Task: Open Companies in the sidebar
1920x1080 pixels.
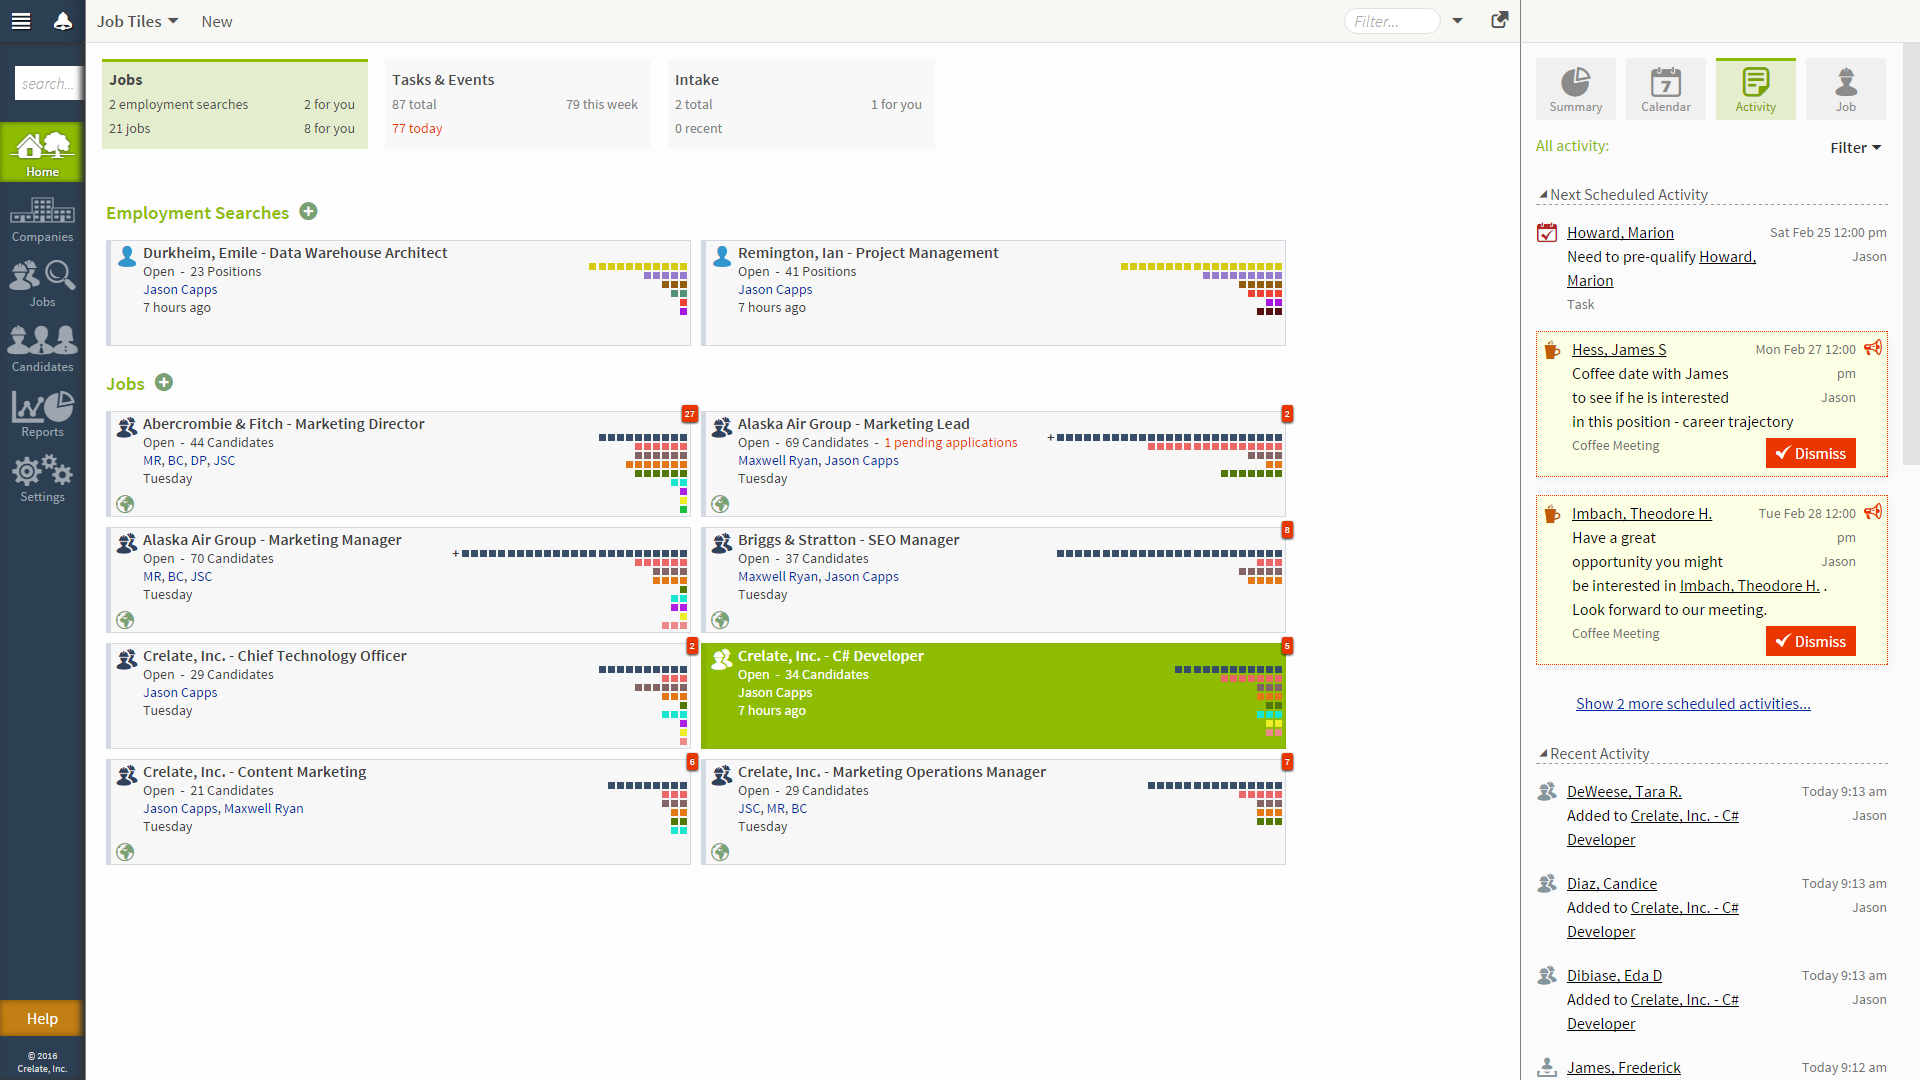Action: click(x=42, y=220)
